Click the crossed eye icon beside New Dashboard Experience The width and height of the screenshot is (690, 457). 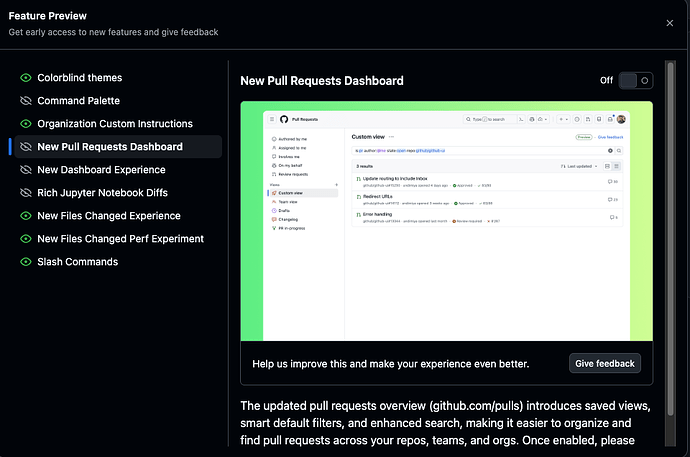click(x=26, y=170)
